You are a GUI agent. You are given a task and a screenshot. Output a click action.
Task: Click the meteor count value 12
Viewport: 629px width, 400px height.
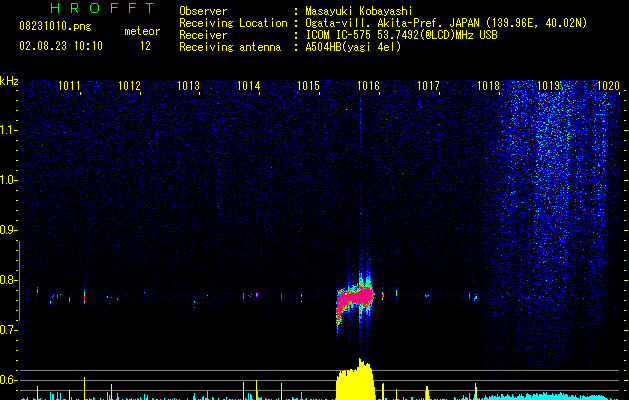pos(145,46)
